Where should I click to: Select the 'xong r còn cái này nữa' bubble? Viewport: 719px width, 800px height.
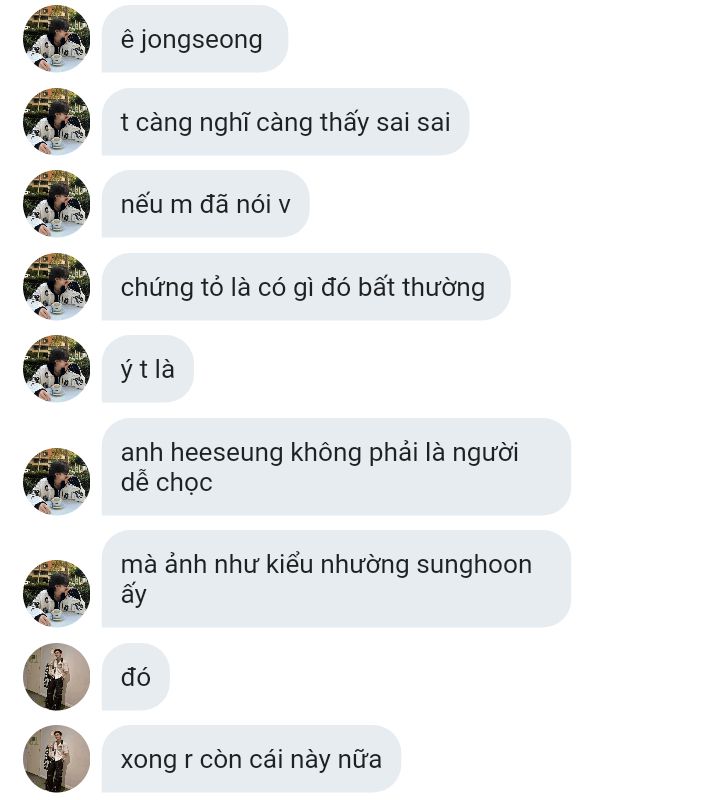tap(251, 759)
